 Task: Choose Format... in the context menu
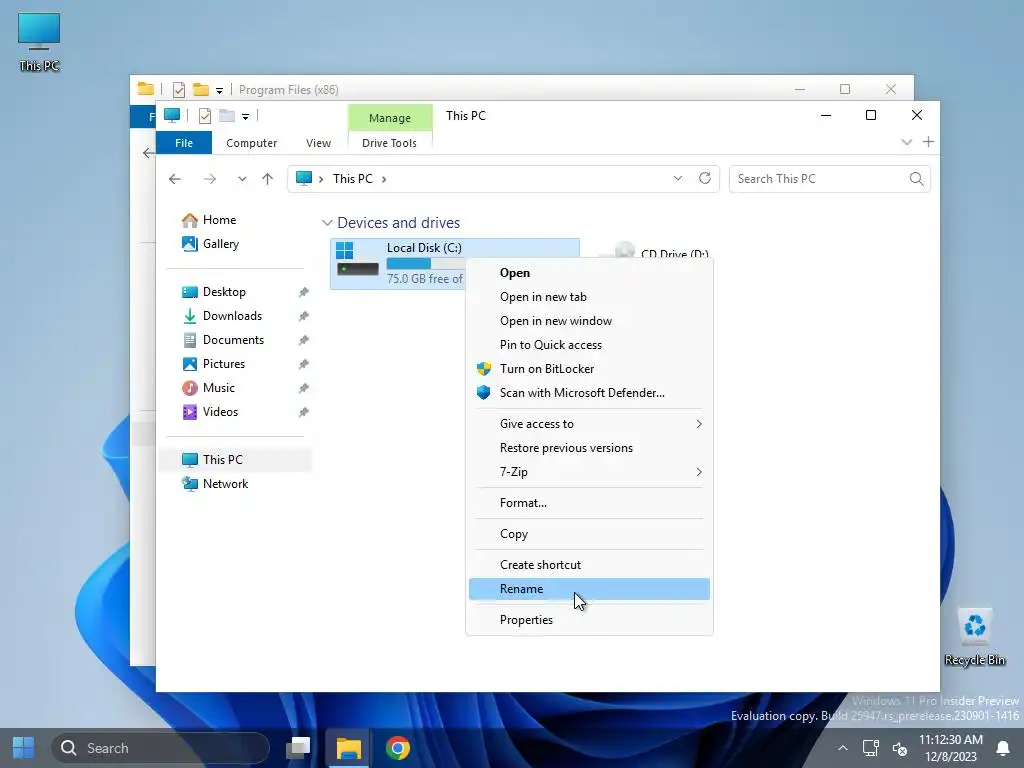coord(589,503)
